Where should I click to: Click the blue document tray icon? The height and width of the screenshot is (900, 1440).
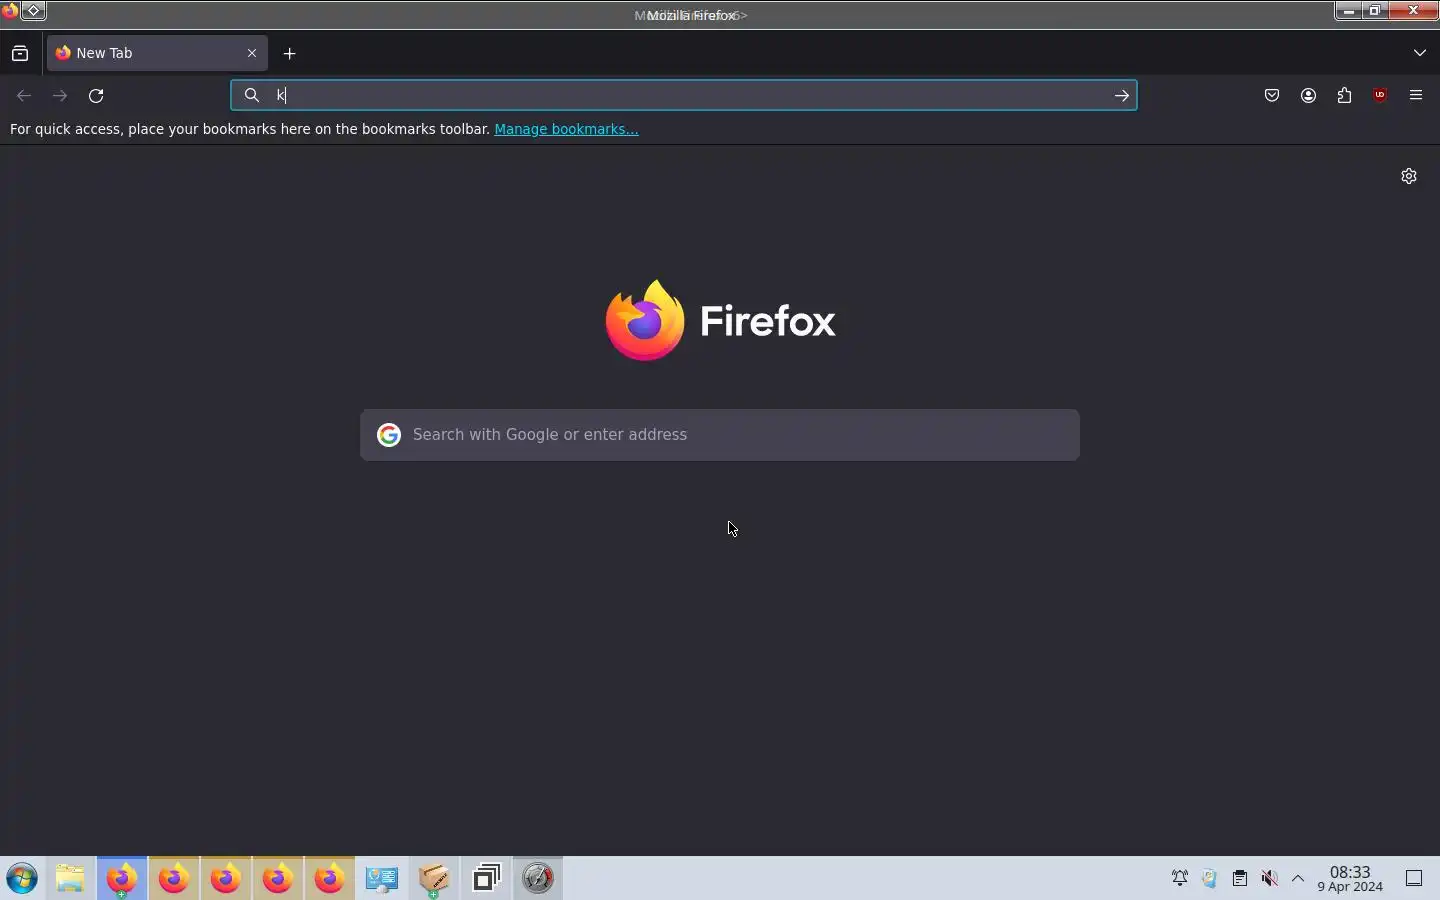[x=1211, y=880]
